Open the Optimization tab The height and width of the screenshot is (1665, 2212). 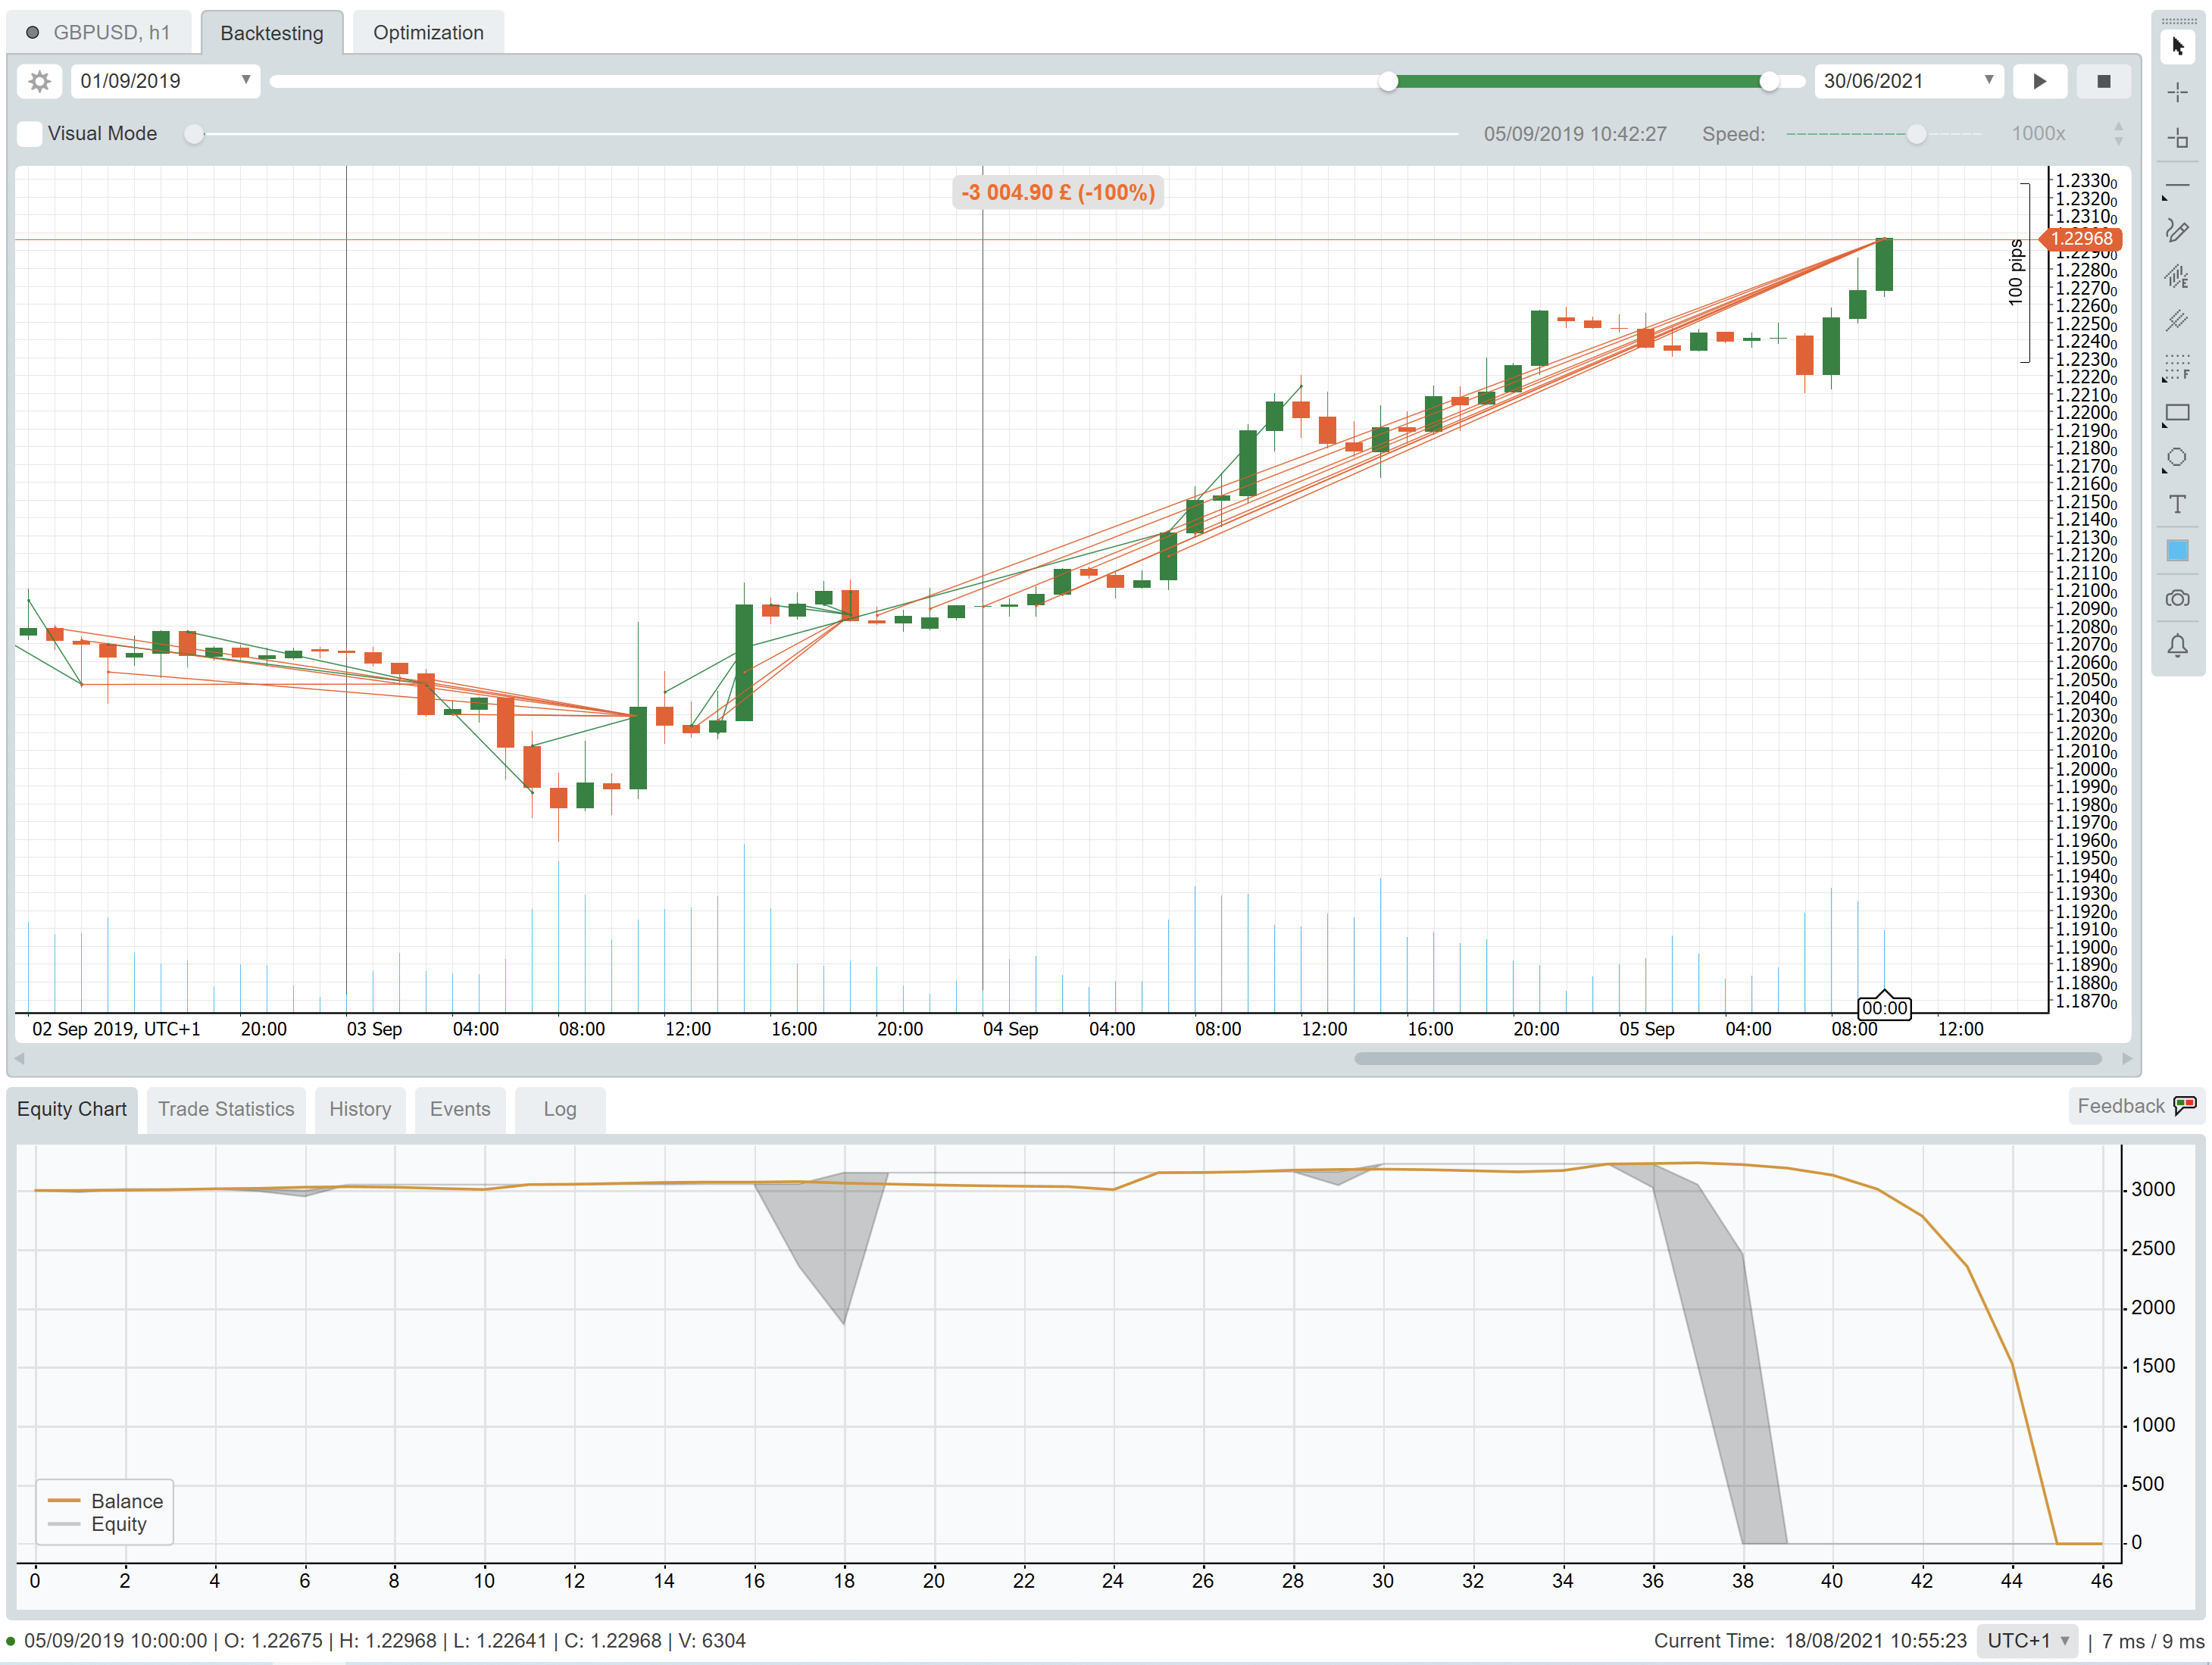click(428, 32)
